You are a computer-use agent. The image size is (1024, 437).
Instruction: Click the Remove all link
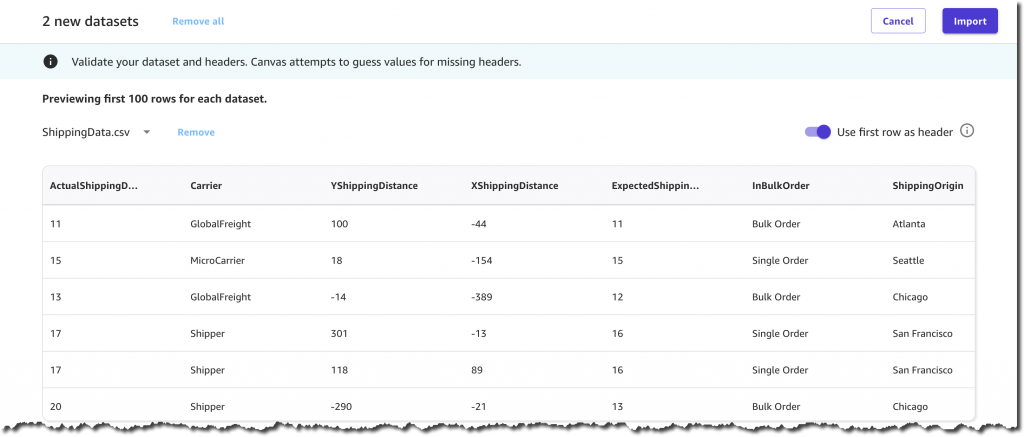point(198,22)
